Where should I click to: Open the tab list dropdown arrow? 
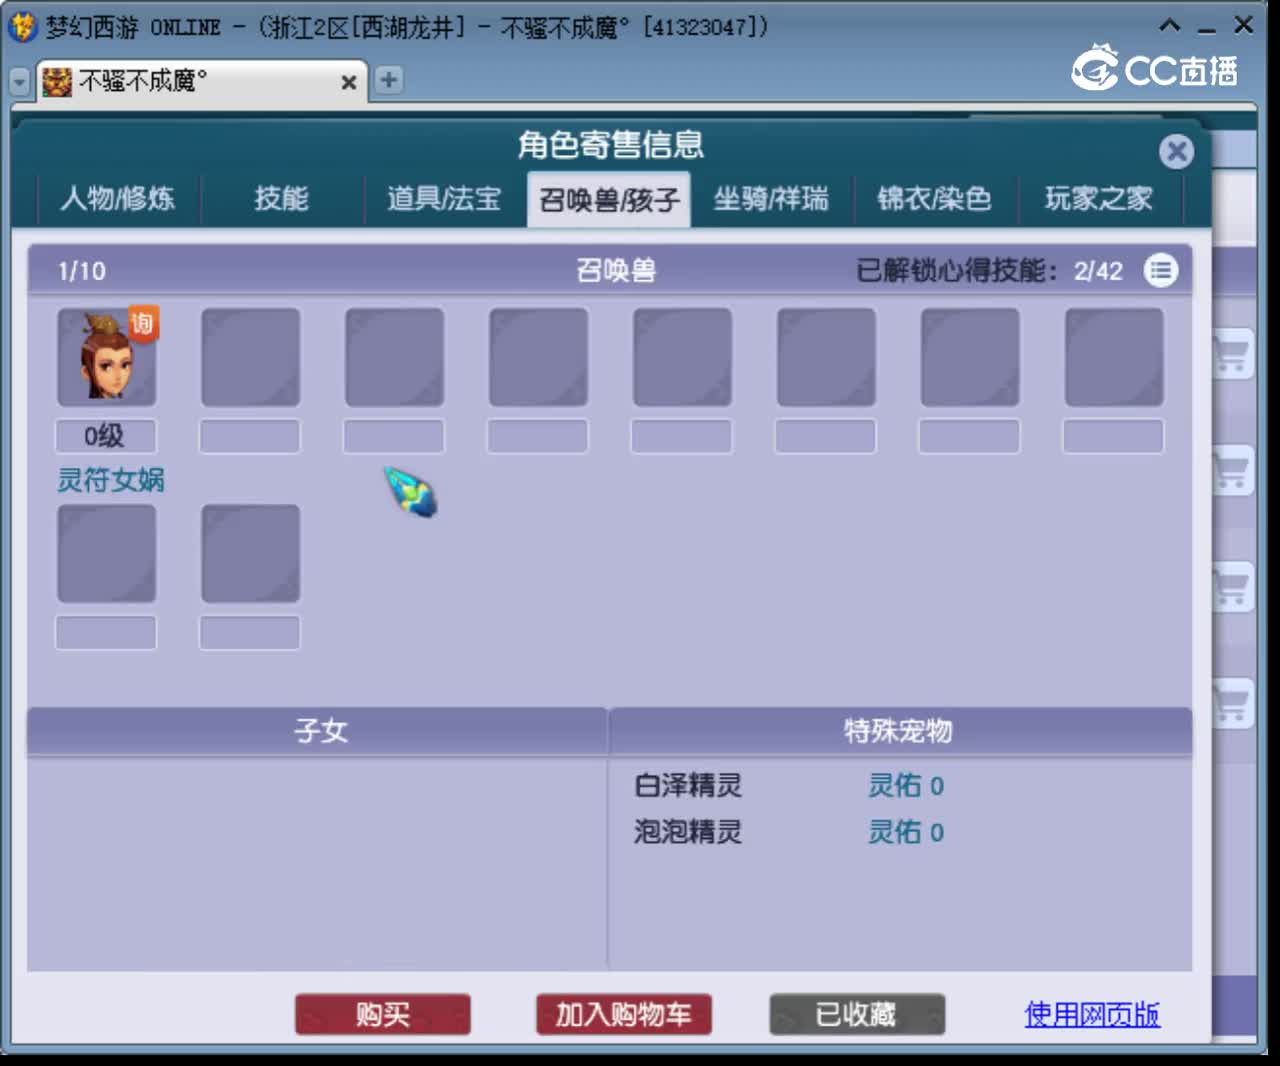(19, 81)
